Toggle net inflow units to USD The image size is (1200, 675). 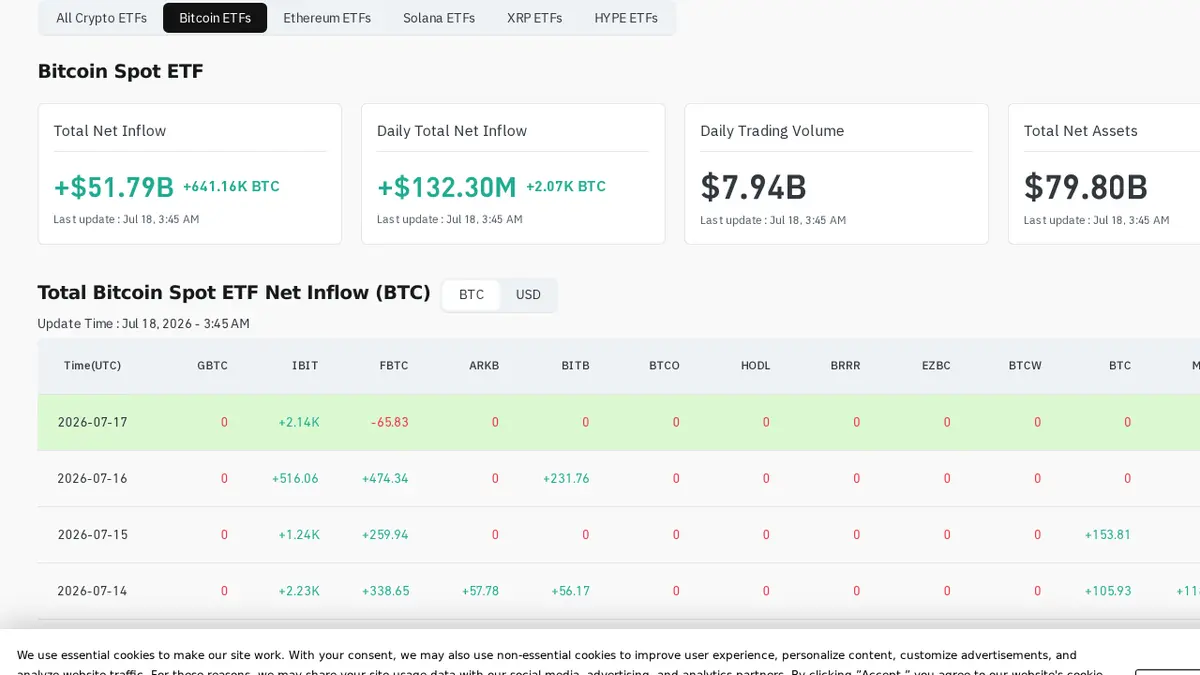tap(528, 295)
